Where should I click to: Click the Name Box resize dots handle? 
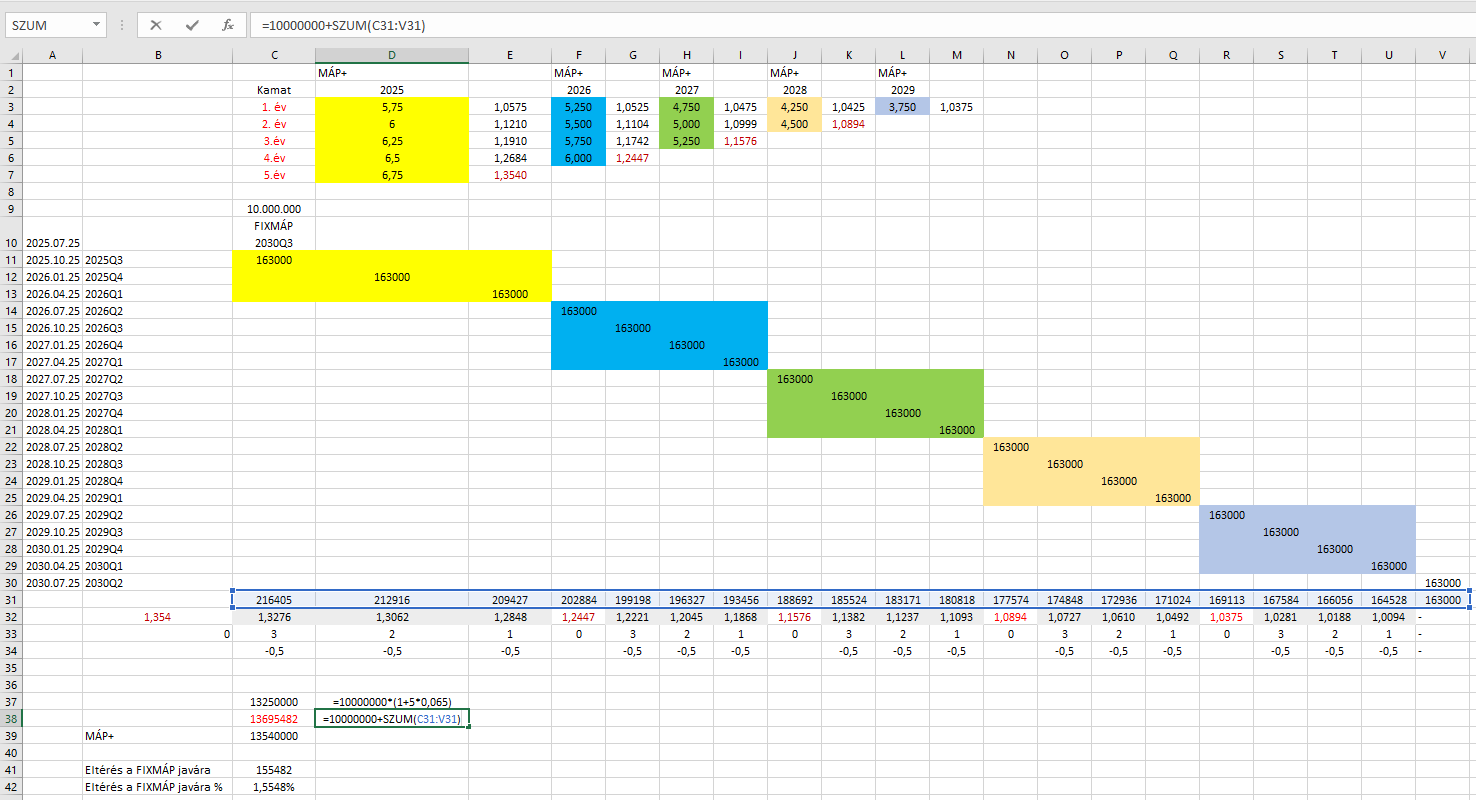[121, 25]
